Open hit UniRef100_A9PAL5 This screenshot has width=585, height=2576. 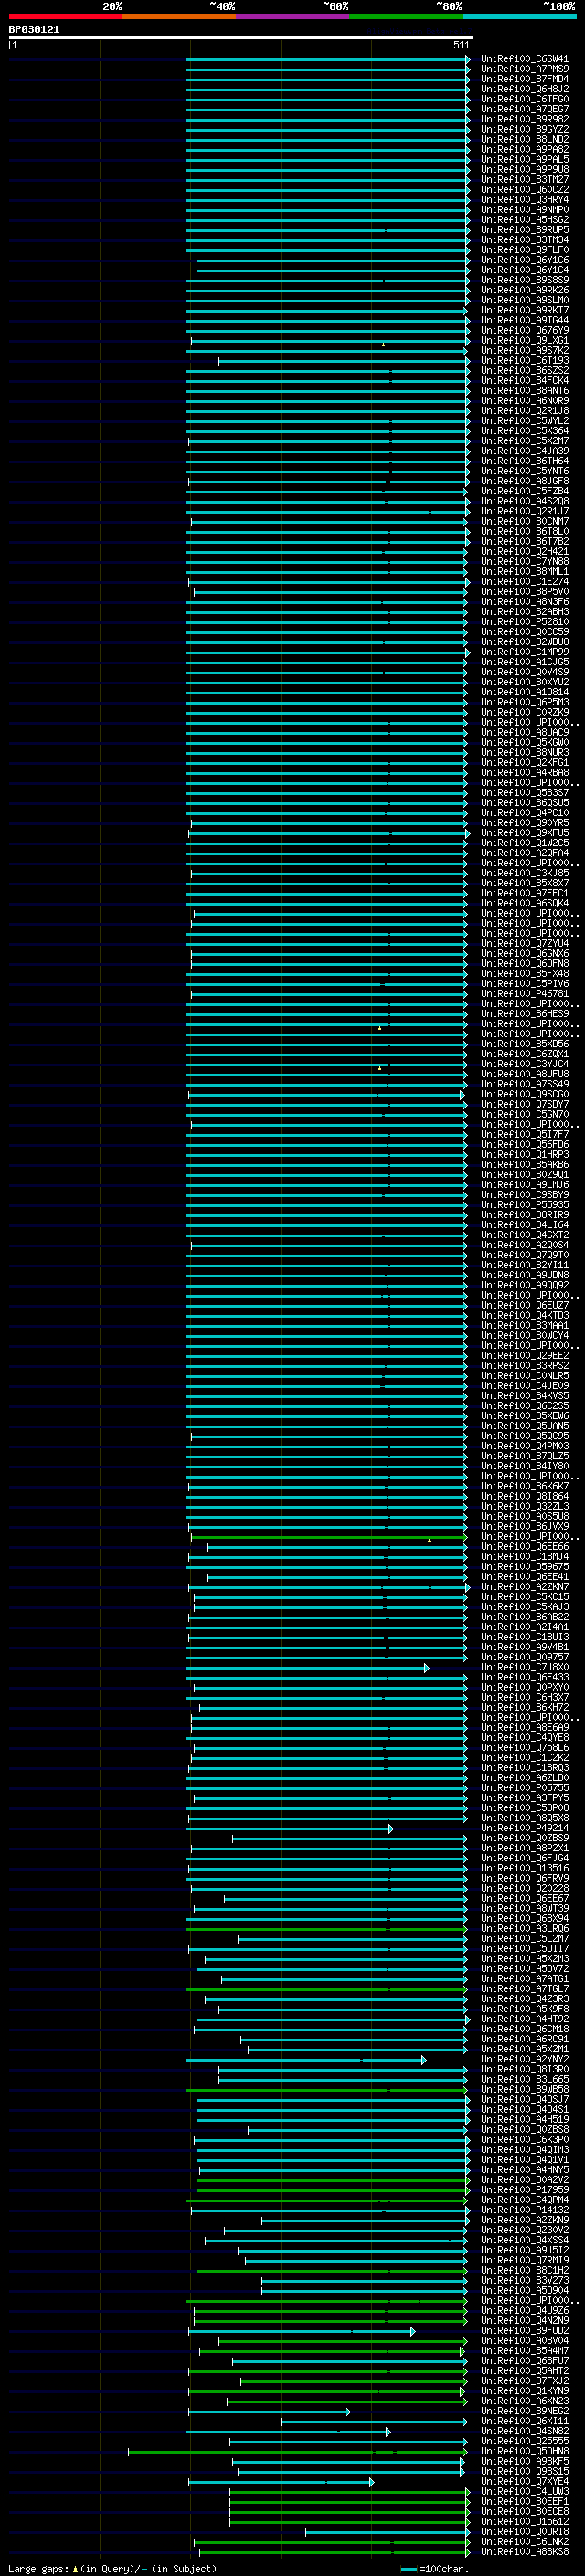(x=525, y=159)
